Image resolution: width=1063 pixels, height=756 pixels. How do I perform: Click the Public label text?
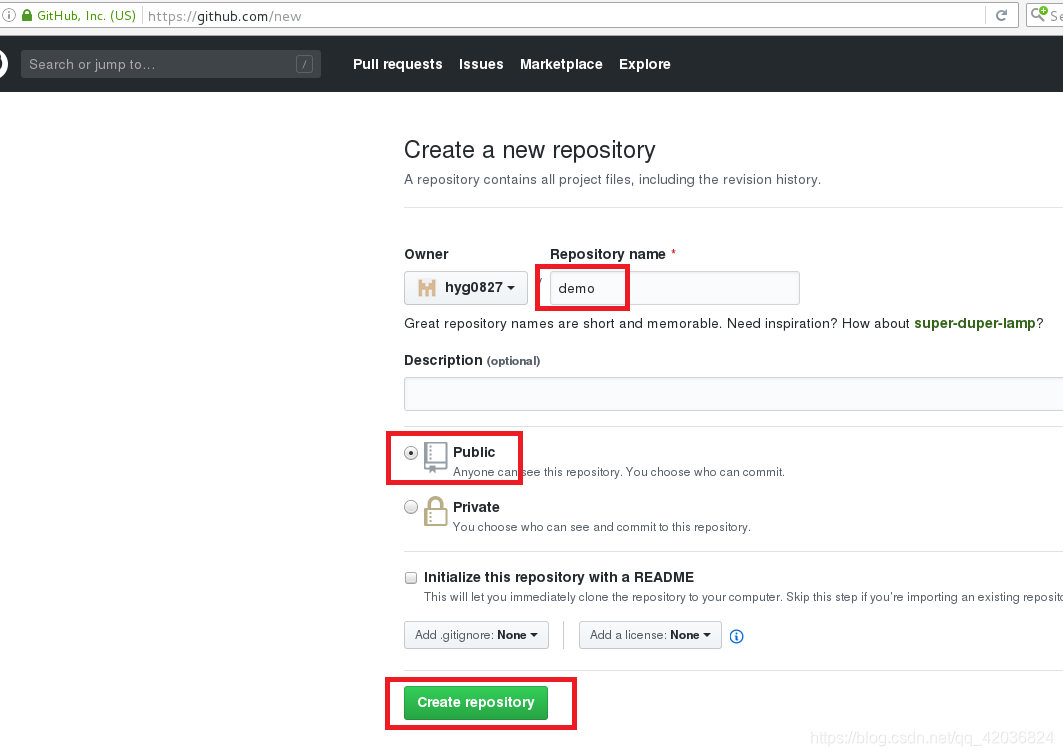point(474,452)
